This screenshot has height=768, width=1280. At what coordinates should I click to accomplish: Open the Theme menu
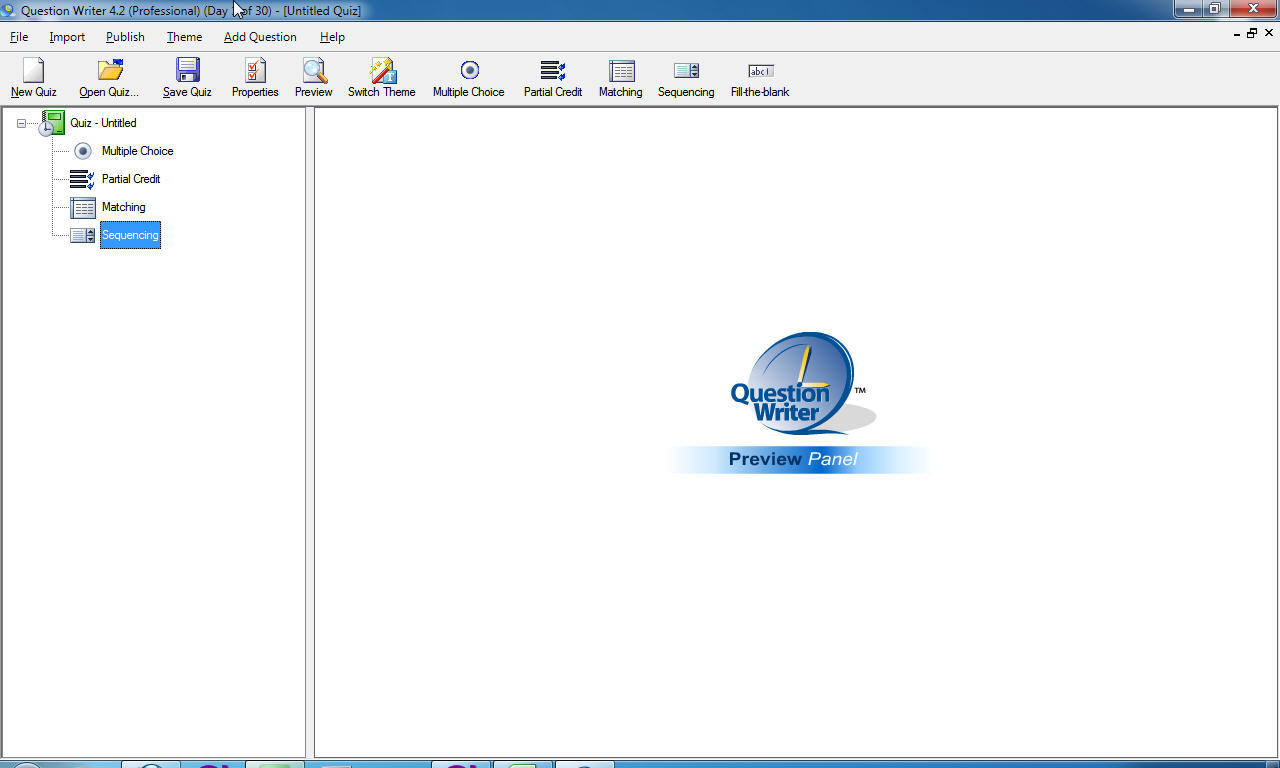pyautogui.click(x=184, y=37)
